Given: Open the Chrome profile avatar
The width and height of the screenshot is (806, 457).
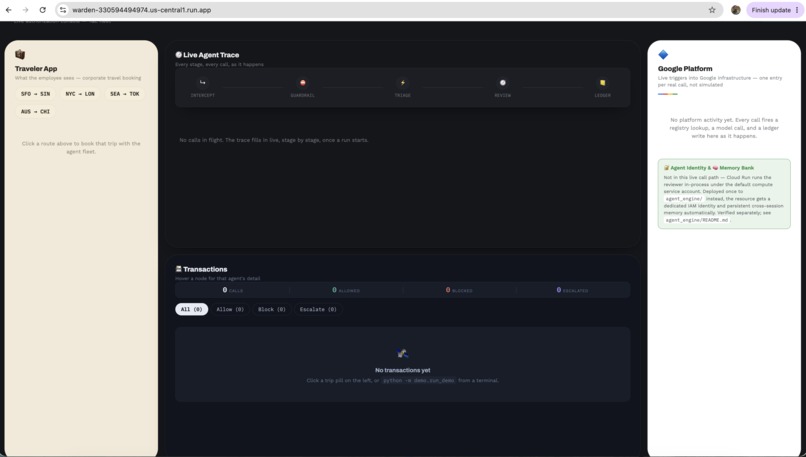Looking at the screenshot, I should (736, 10).
